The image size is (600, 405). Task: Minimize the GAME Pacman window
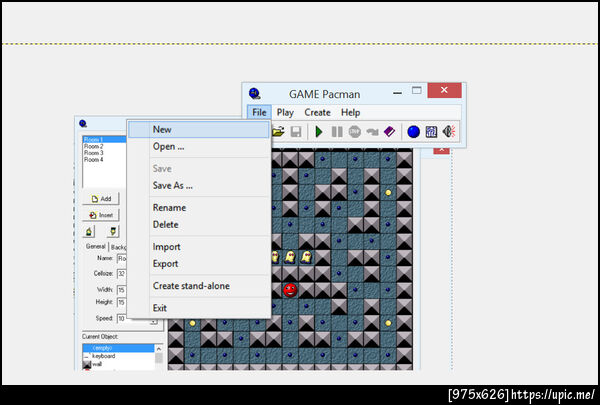point(398,92)
